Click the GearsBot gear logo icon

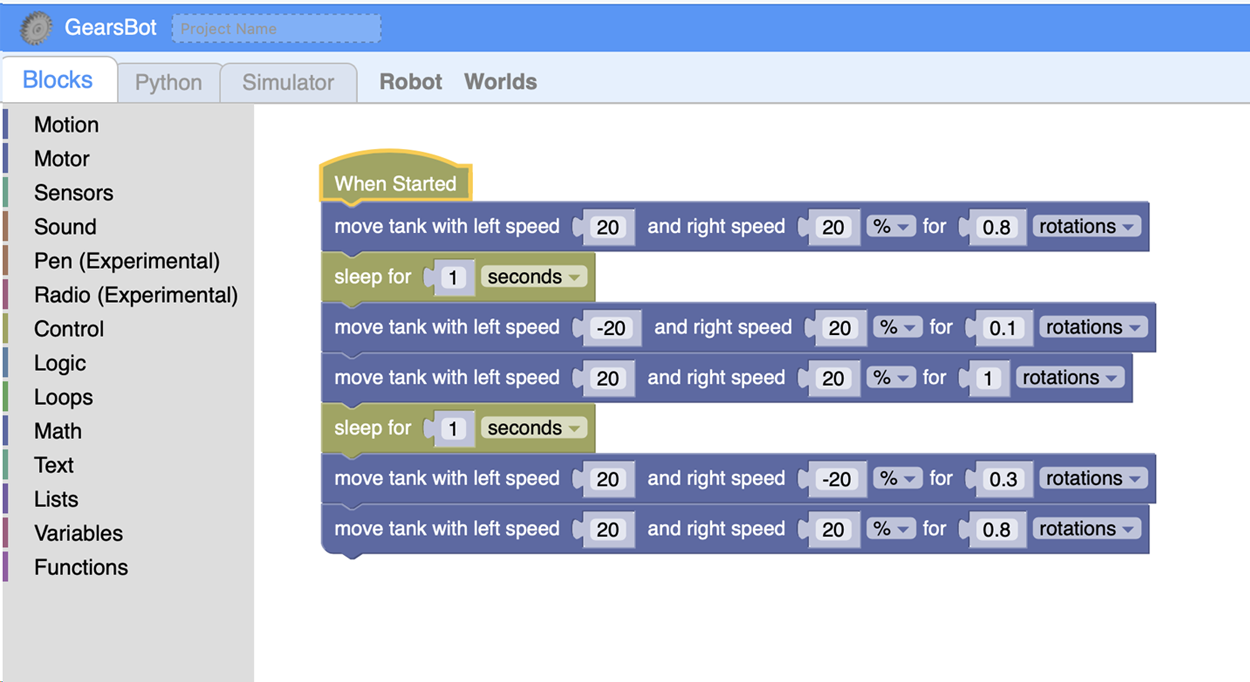pyautogui.click(x=37, y=28)
